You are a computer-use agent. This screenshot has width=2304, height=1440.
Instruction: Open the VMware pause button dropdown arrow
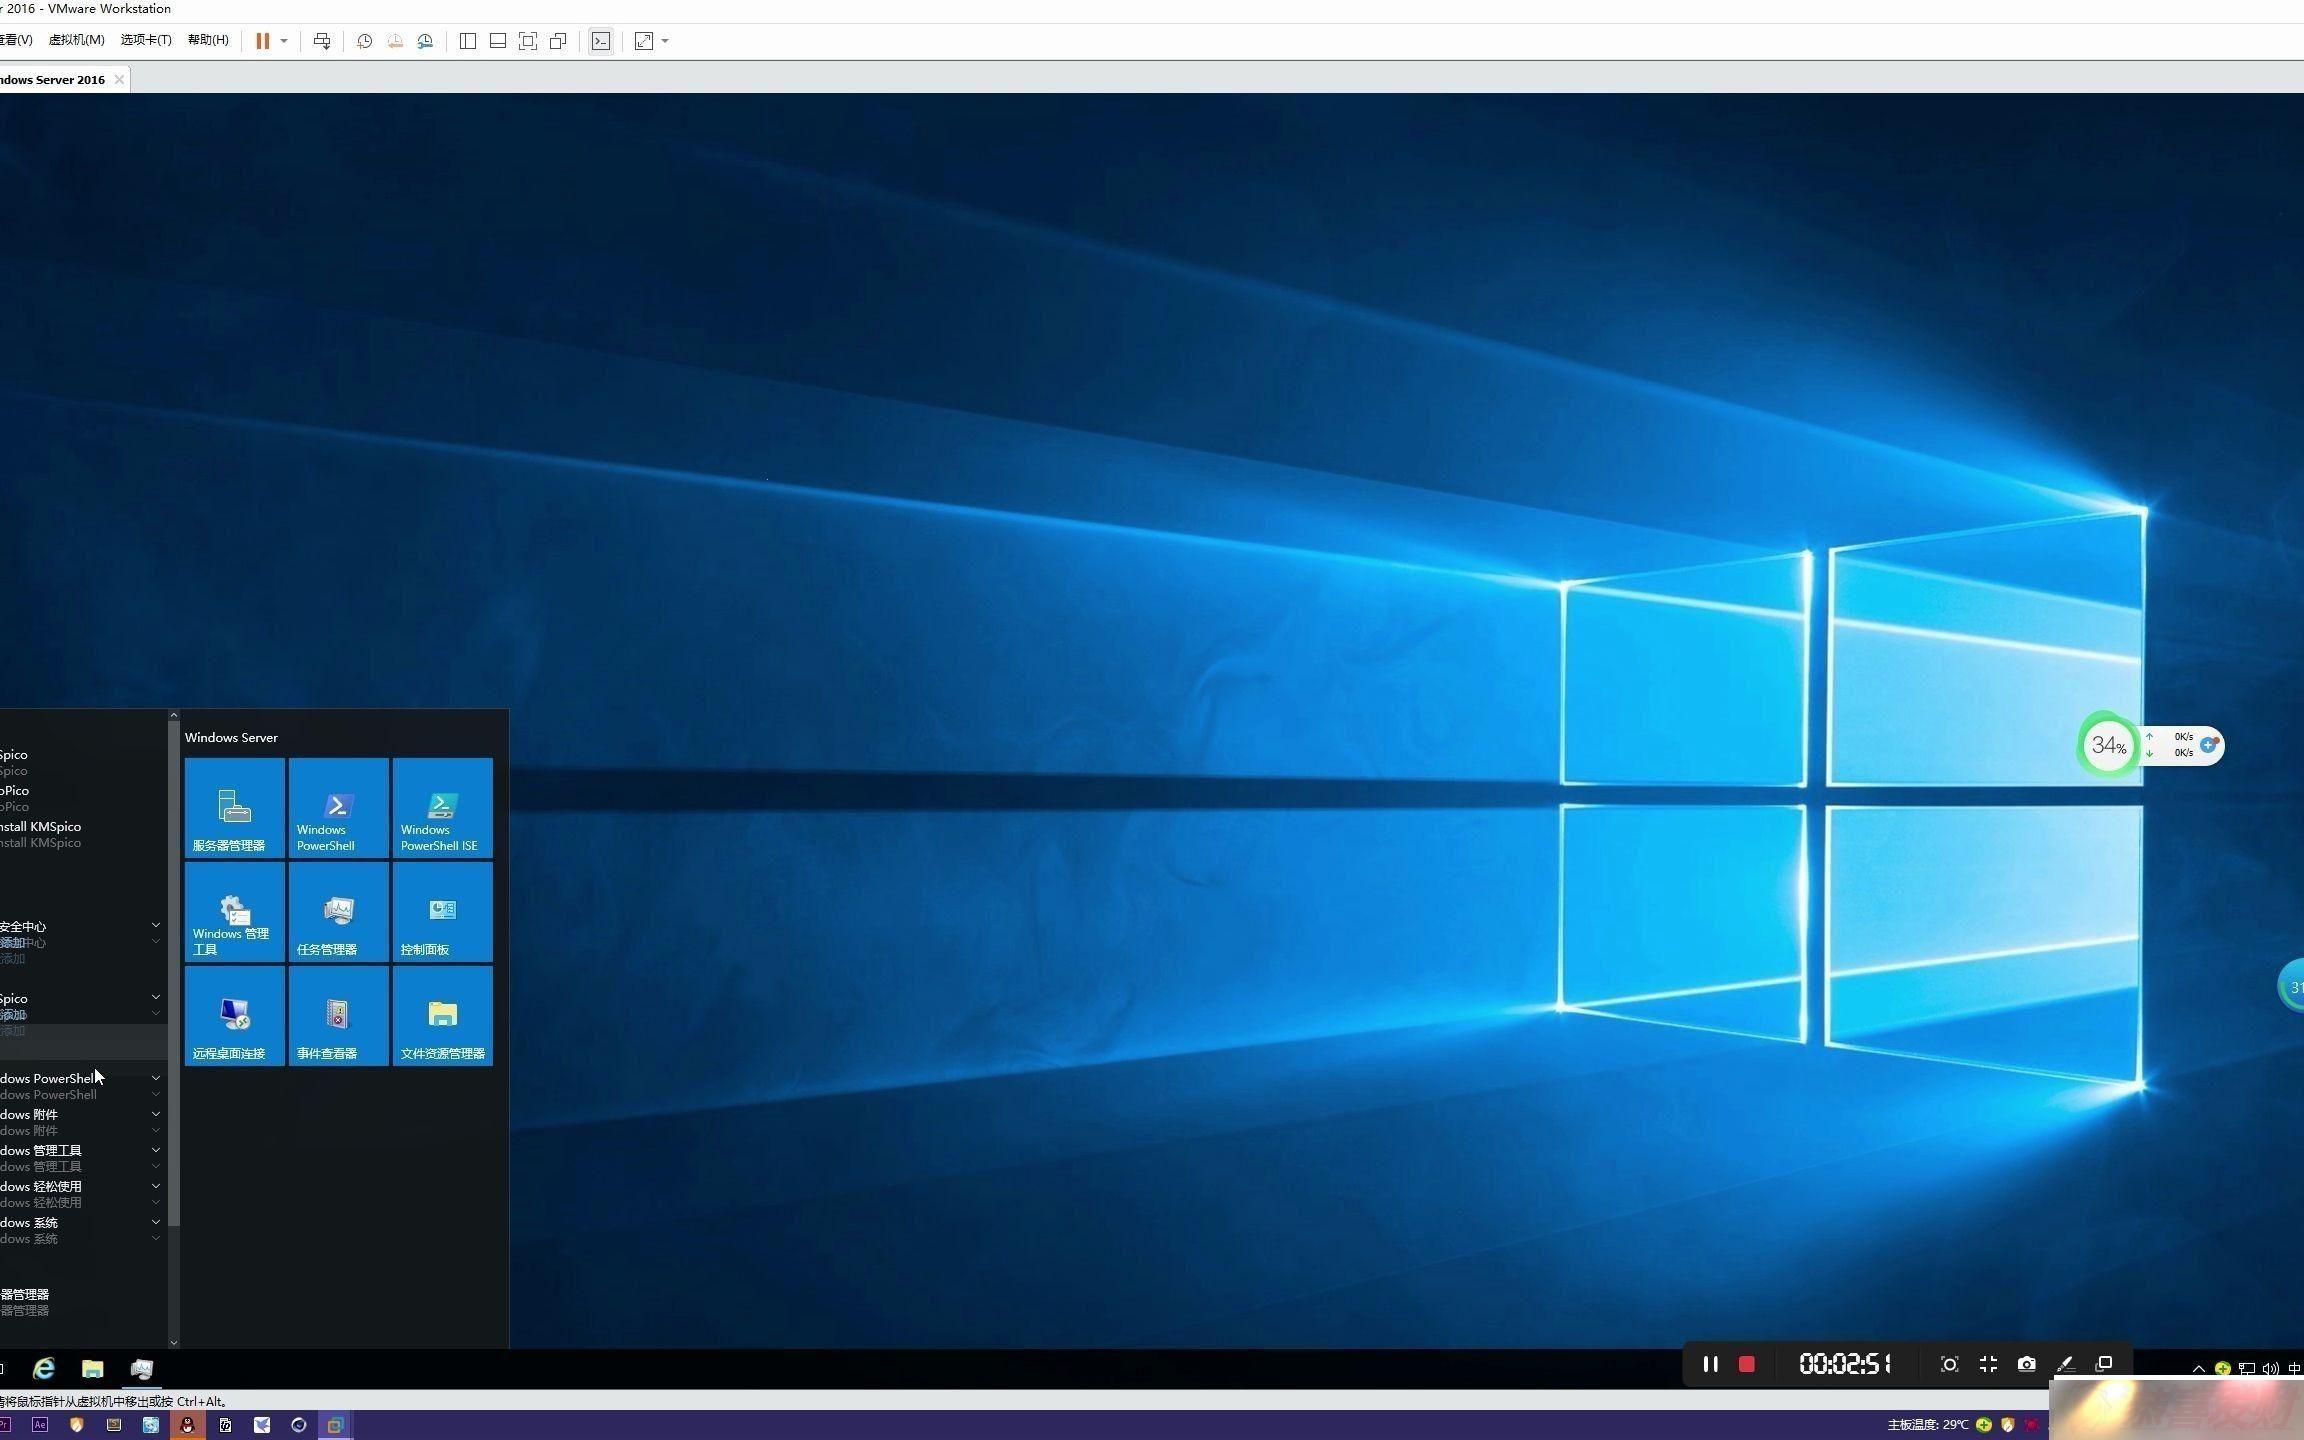pos(284,41)
